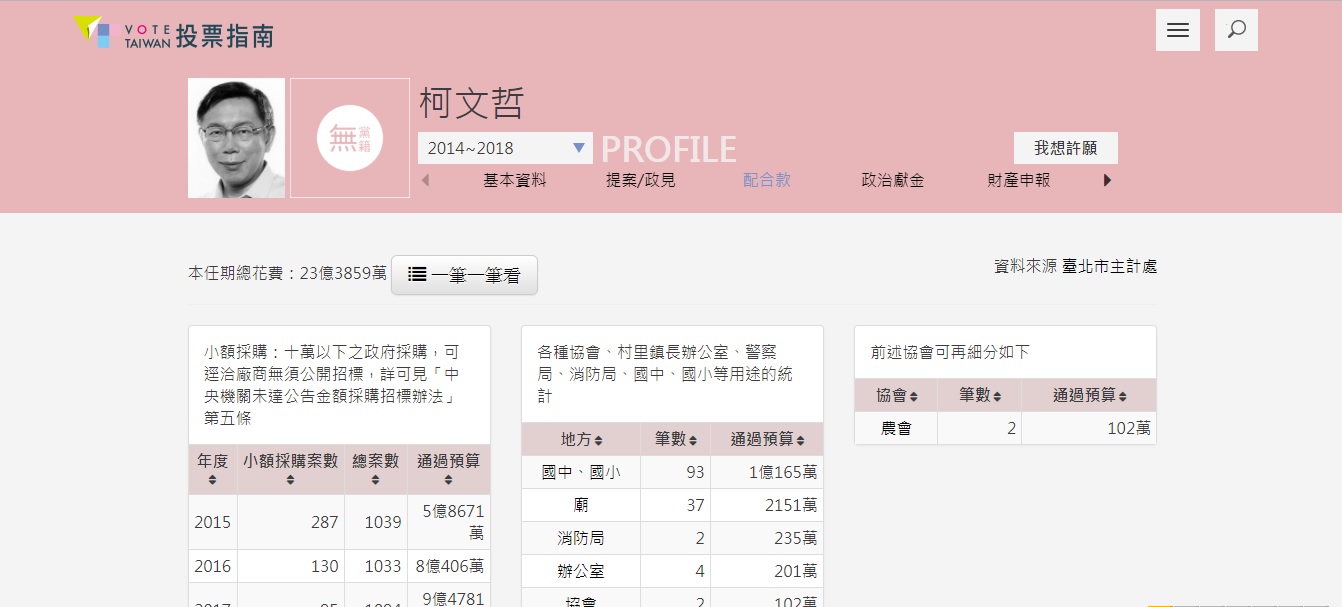Click the left arrow of profile tabs
The width and height of the screenshot is (1342, 607).
(425, 181)
